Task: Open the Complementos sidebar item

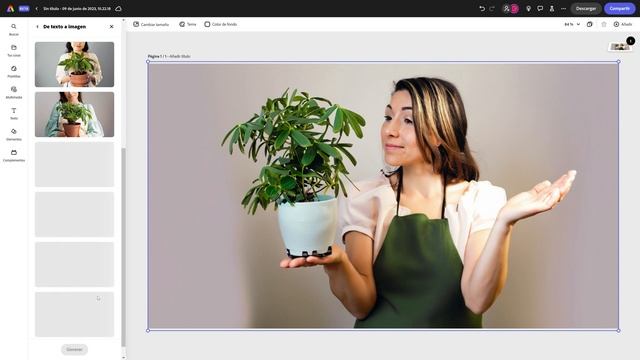Action: (x=14, y=156)
